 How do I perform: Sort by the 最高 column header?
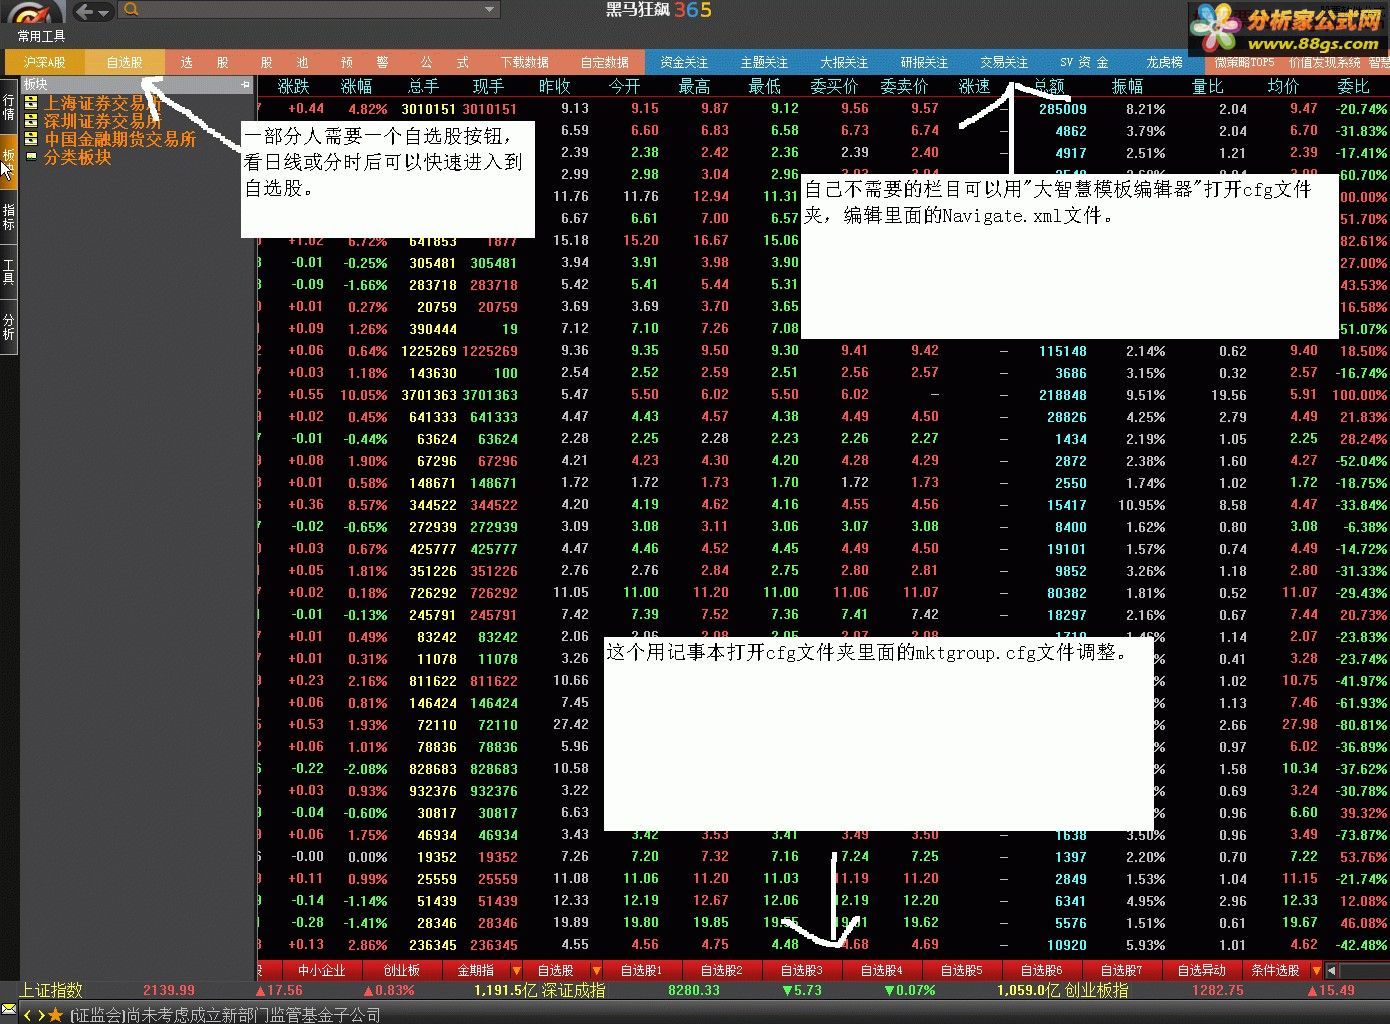tap(695, 86)
